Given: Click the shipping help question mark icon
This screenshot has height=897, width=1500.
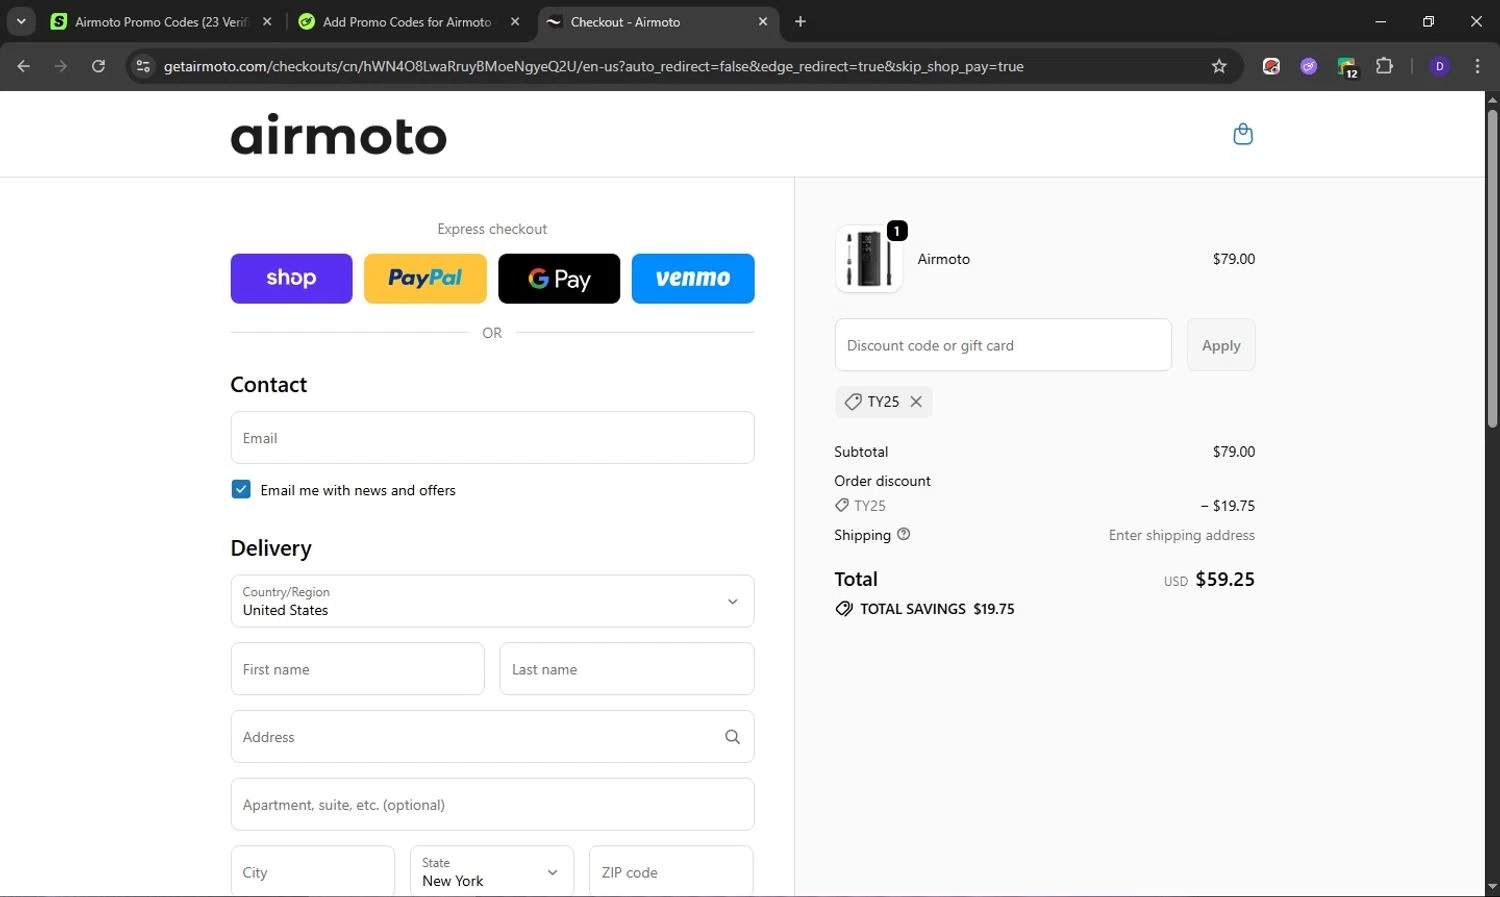Looking at the screenshot, I should [x=904, y=534].
